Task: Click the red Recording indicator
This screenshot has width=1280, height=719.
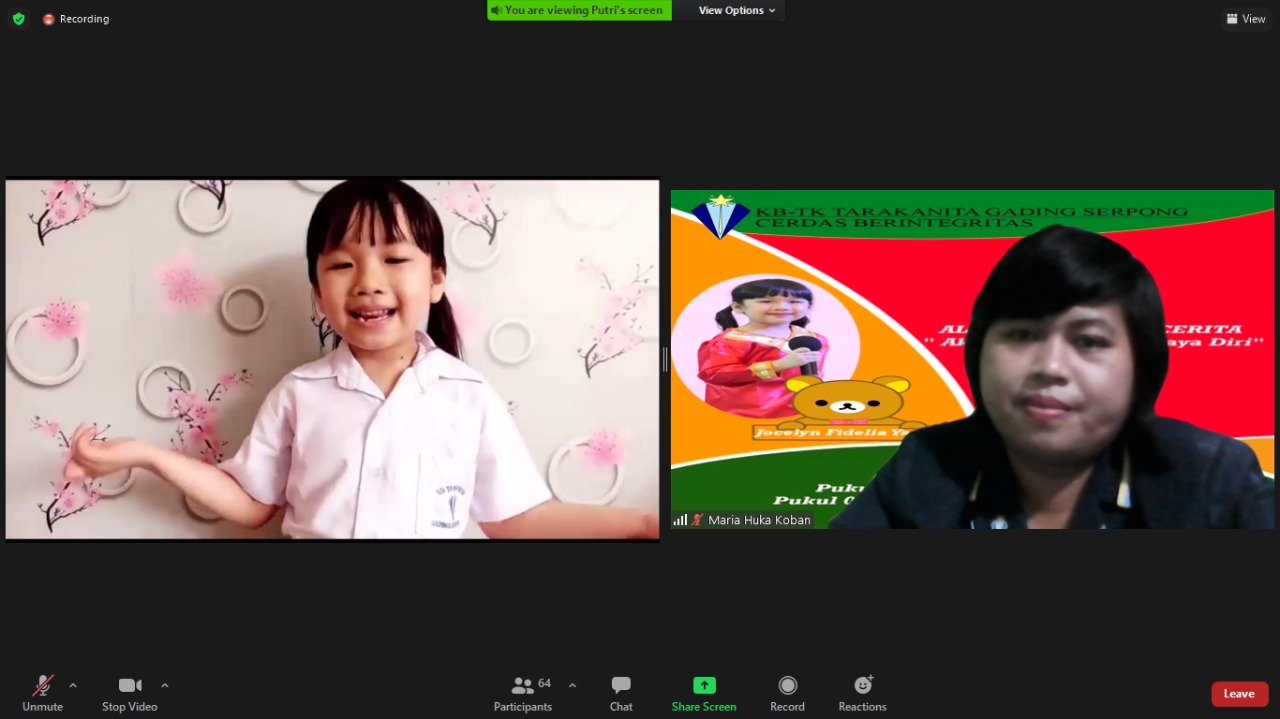Action: pos(76,19)
